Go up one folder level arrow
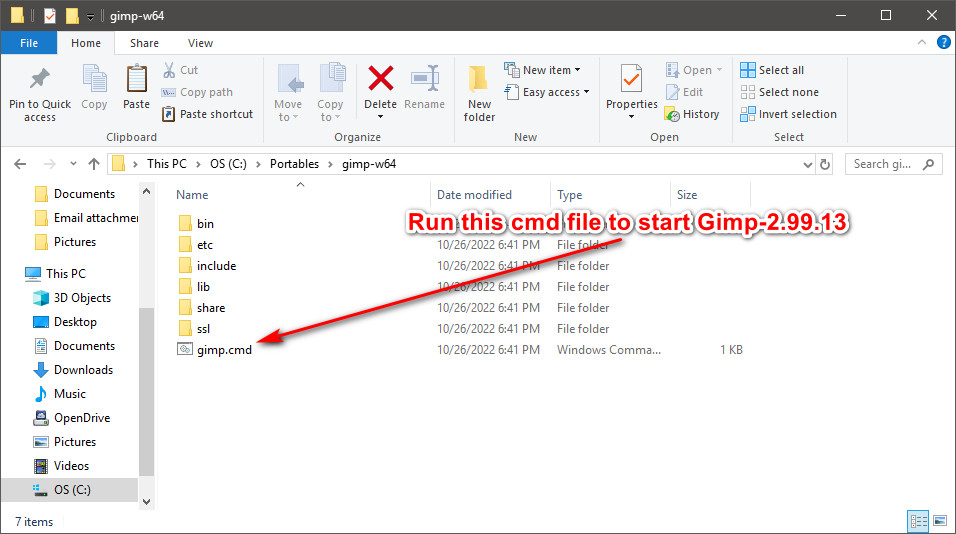The height and width of the screenshot is (534, 956). tap(94, 164)
